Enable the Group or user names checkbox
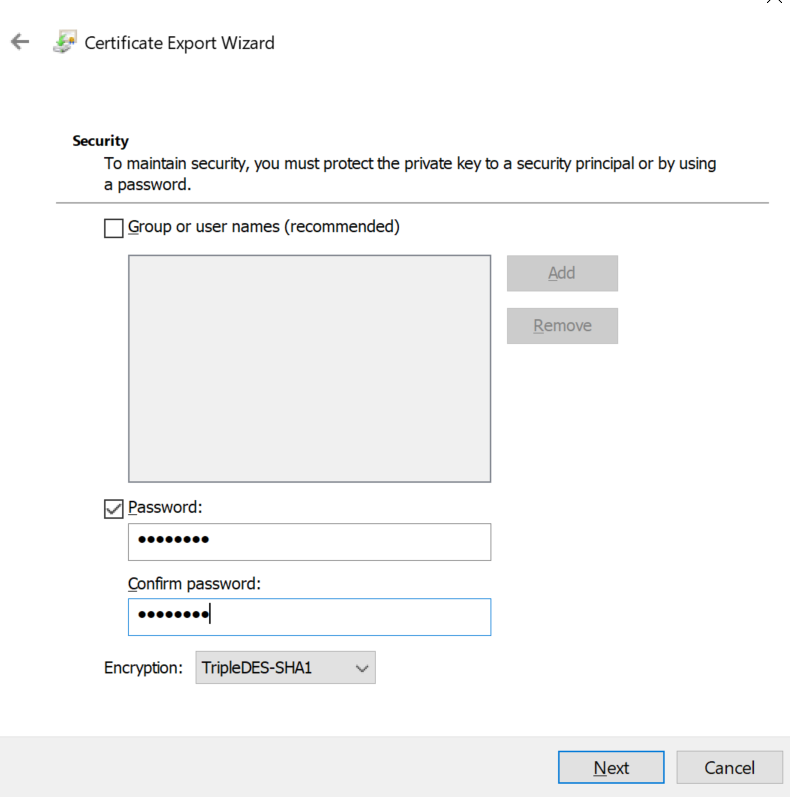Image resolution: width=790 pixels, height=797 pixels. tap(113, 228)
